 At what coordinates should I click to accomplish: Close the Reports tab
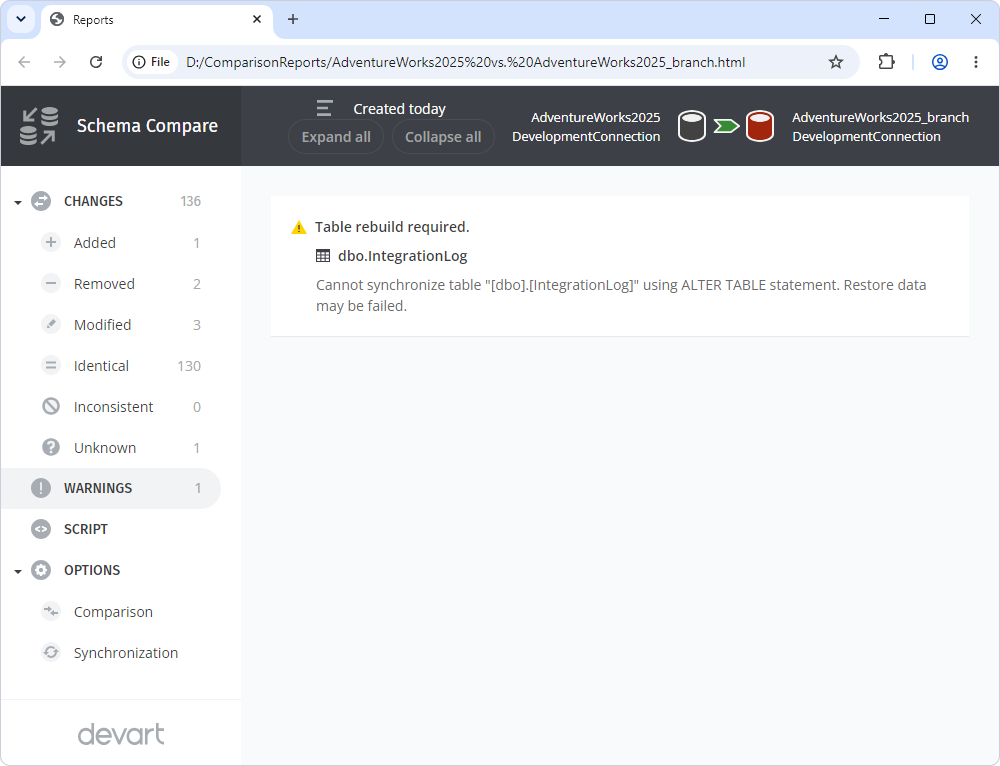coord(257,19)
